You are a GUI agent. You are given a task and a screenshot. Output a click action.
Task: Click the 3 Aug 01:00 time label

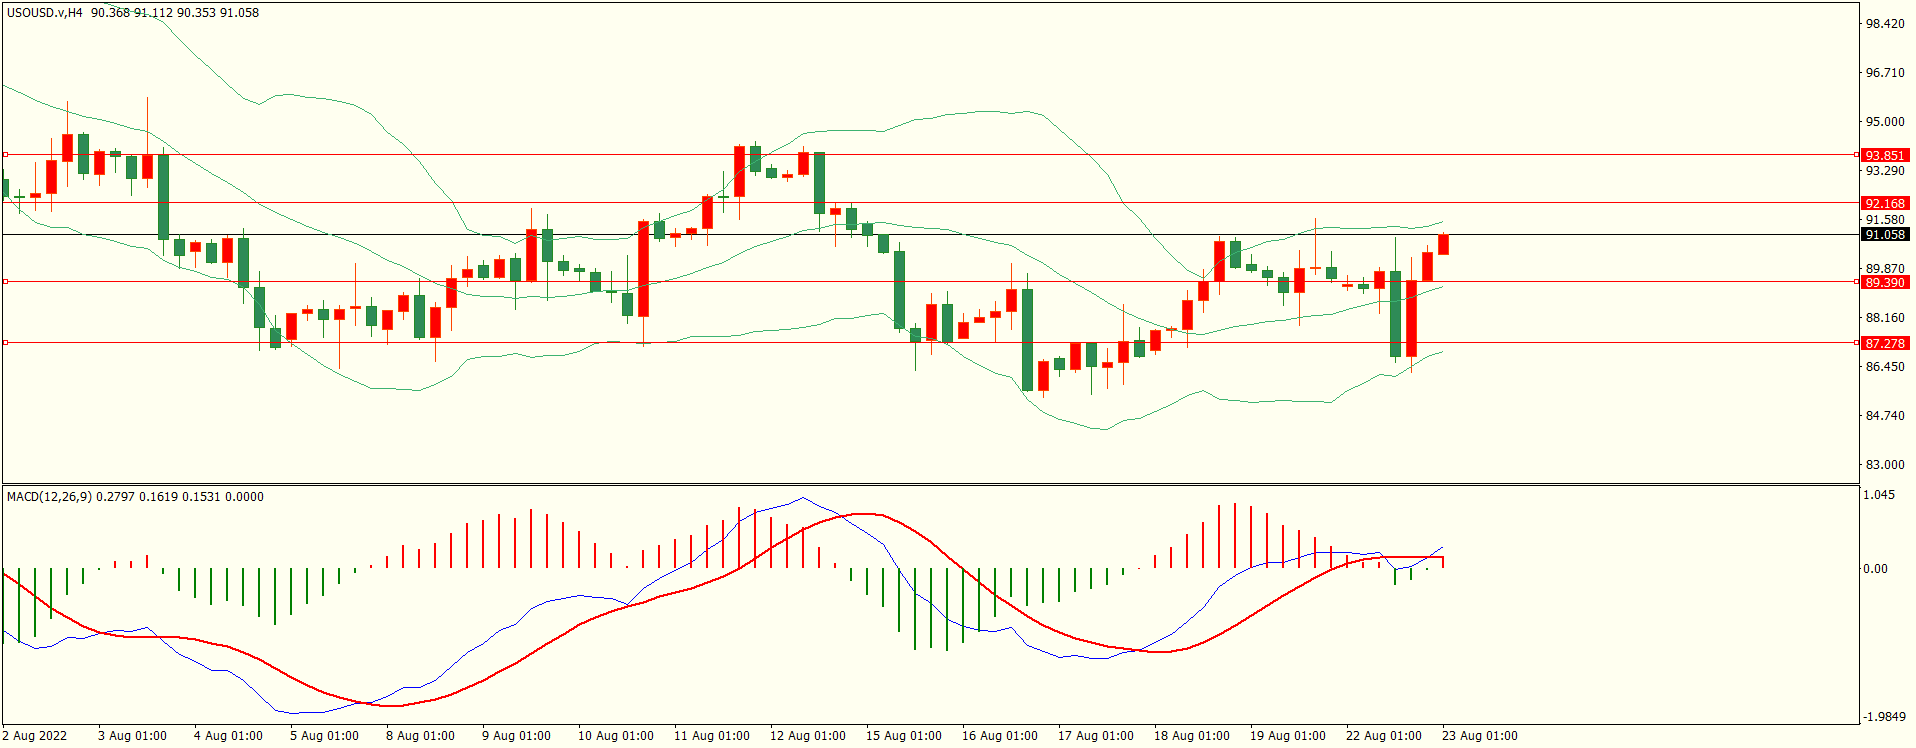tap(132, 736)
